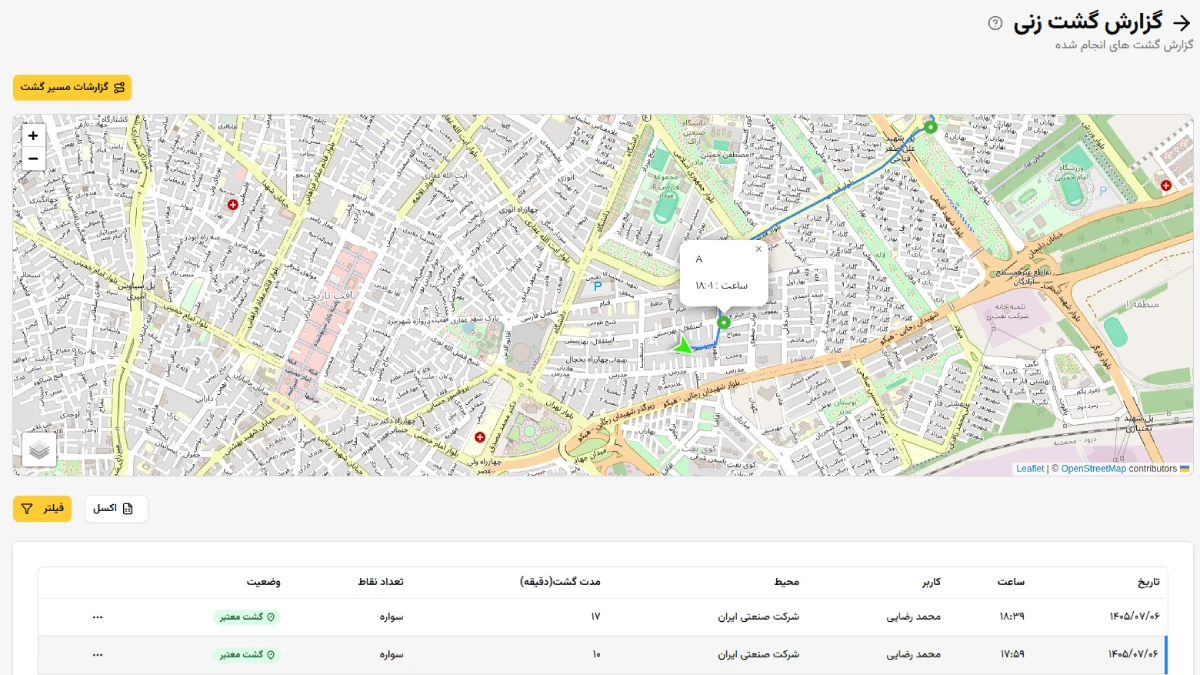1200x675 pixels.
Task: Click the Leaflet attribution link
Action: pyautogui.click(x=1030, y=468)
